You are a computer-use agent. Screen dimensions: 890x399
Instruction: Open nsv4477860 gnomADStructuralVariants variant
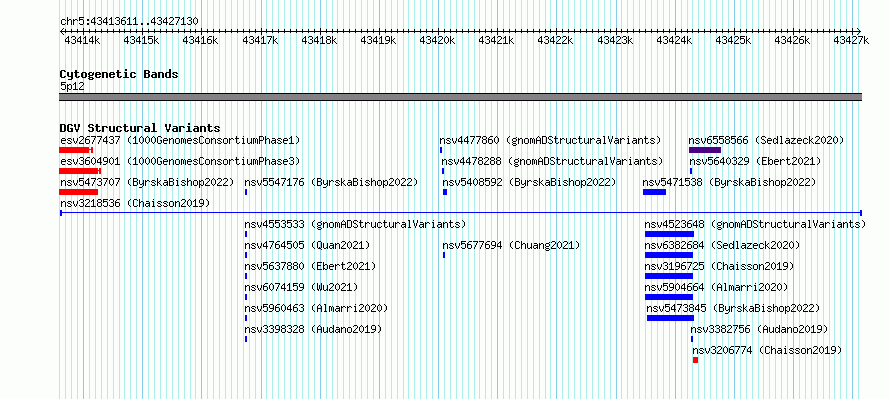[x=550, y=140]
